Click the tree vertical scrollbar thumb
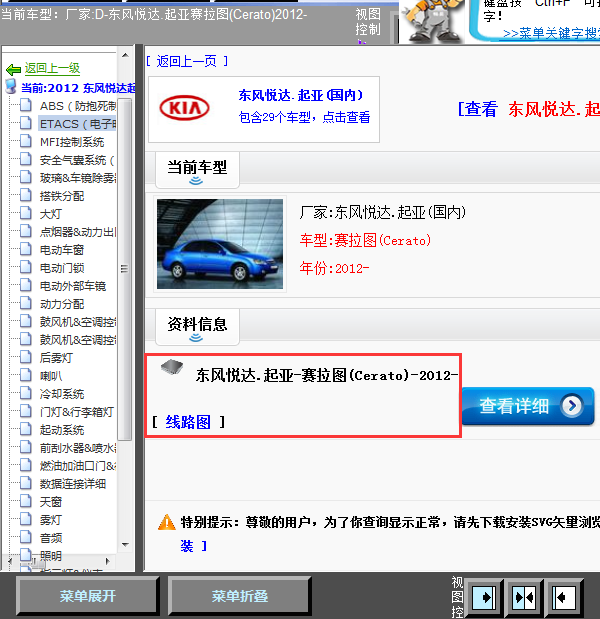This screenshot has height=619, width=600. click(x=125, y=269)
